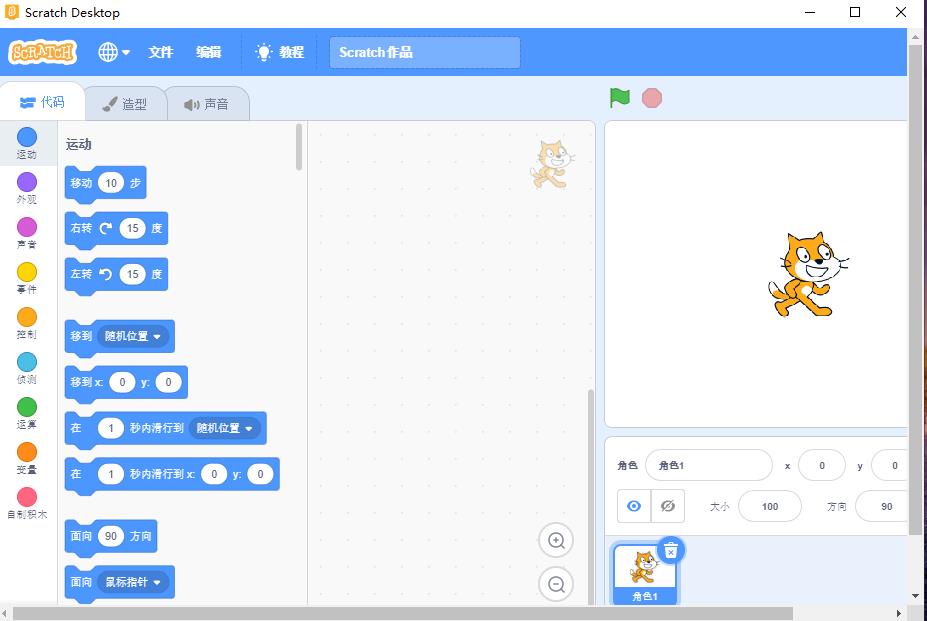Viewport: 927px width, 621px height.
Task: Click the zoom out magnifier icon
Action: coord(556,584)
